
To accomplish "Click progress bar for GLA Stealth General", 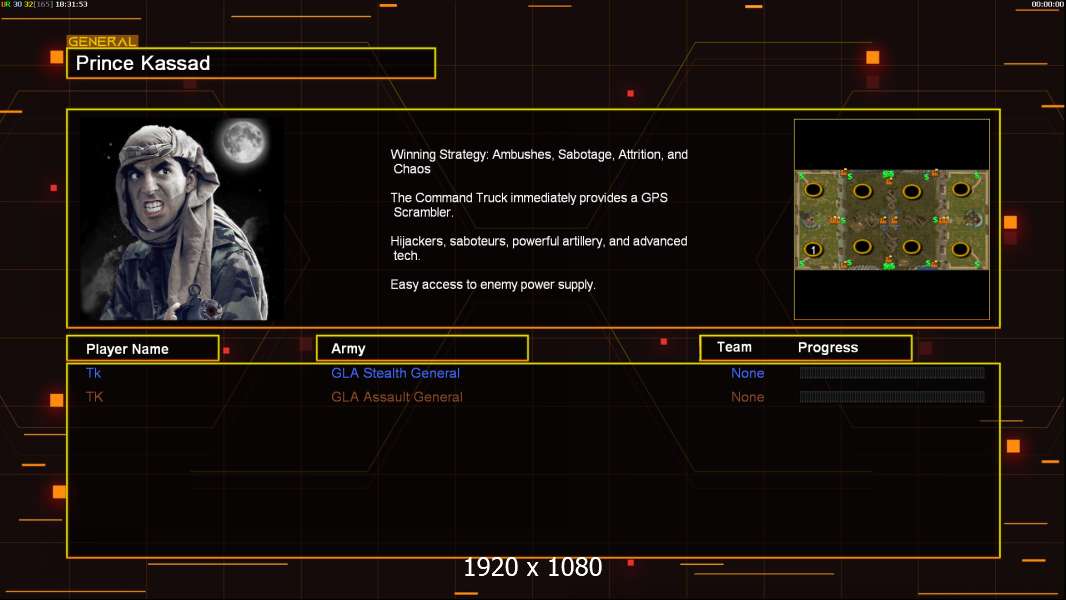I will click(892, 372).
